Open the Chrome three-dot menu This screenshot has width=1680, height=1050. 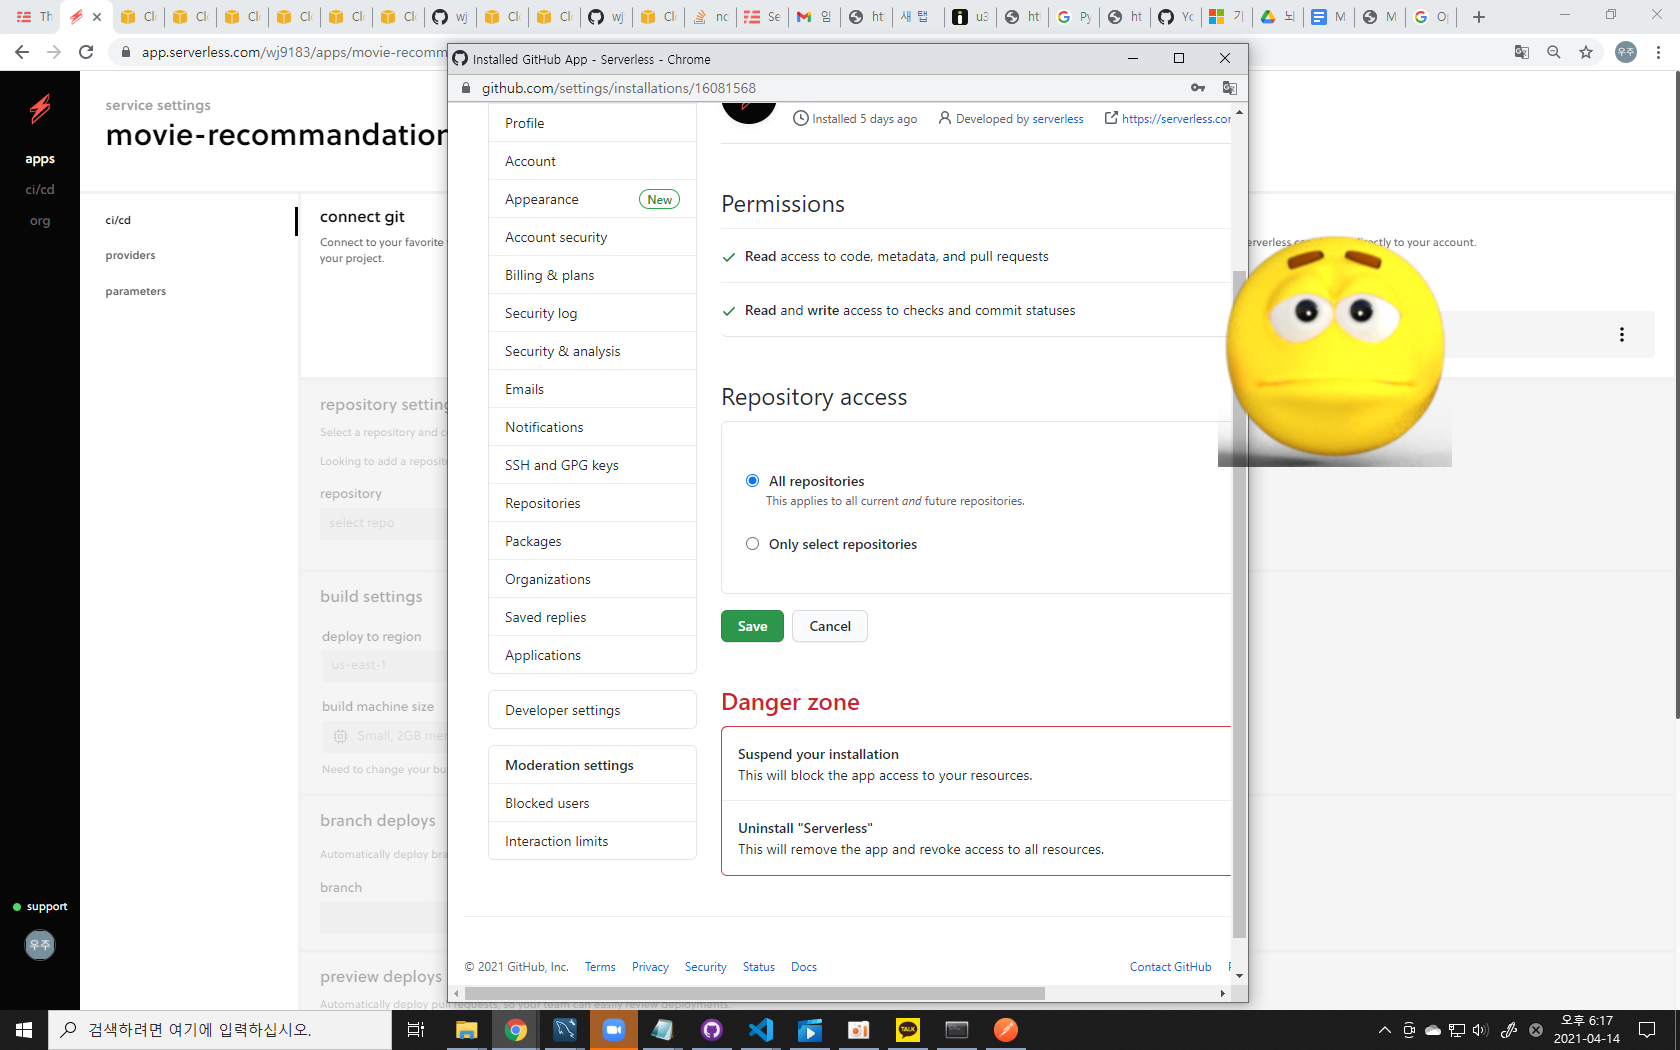pyautogui.click(x=1658, y=52)
